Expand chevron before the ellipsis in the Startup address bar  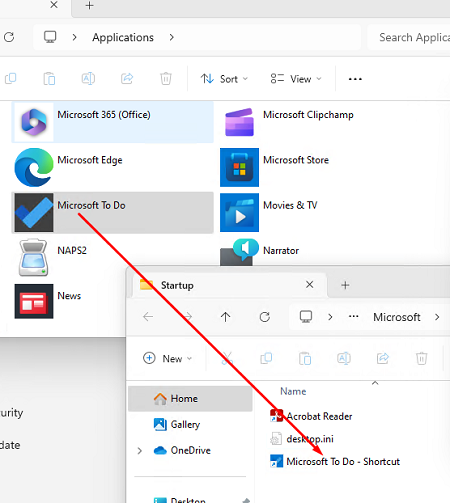coord(330,317)
